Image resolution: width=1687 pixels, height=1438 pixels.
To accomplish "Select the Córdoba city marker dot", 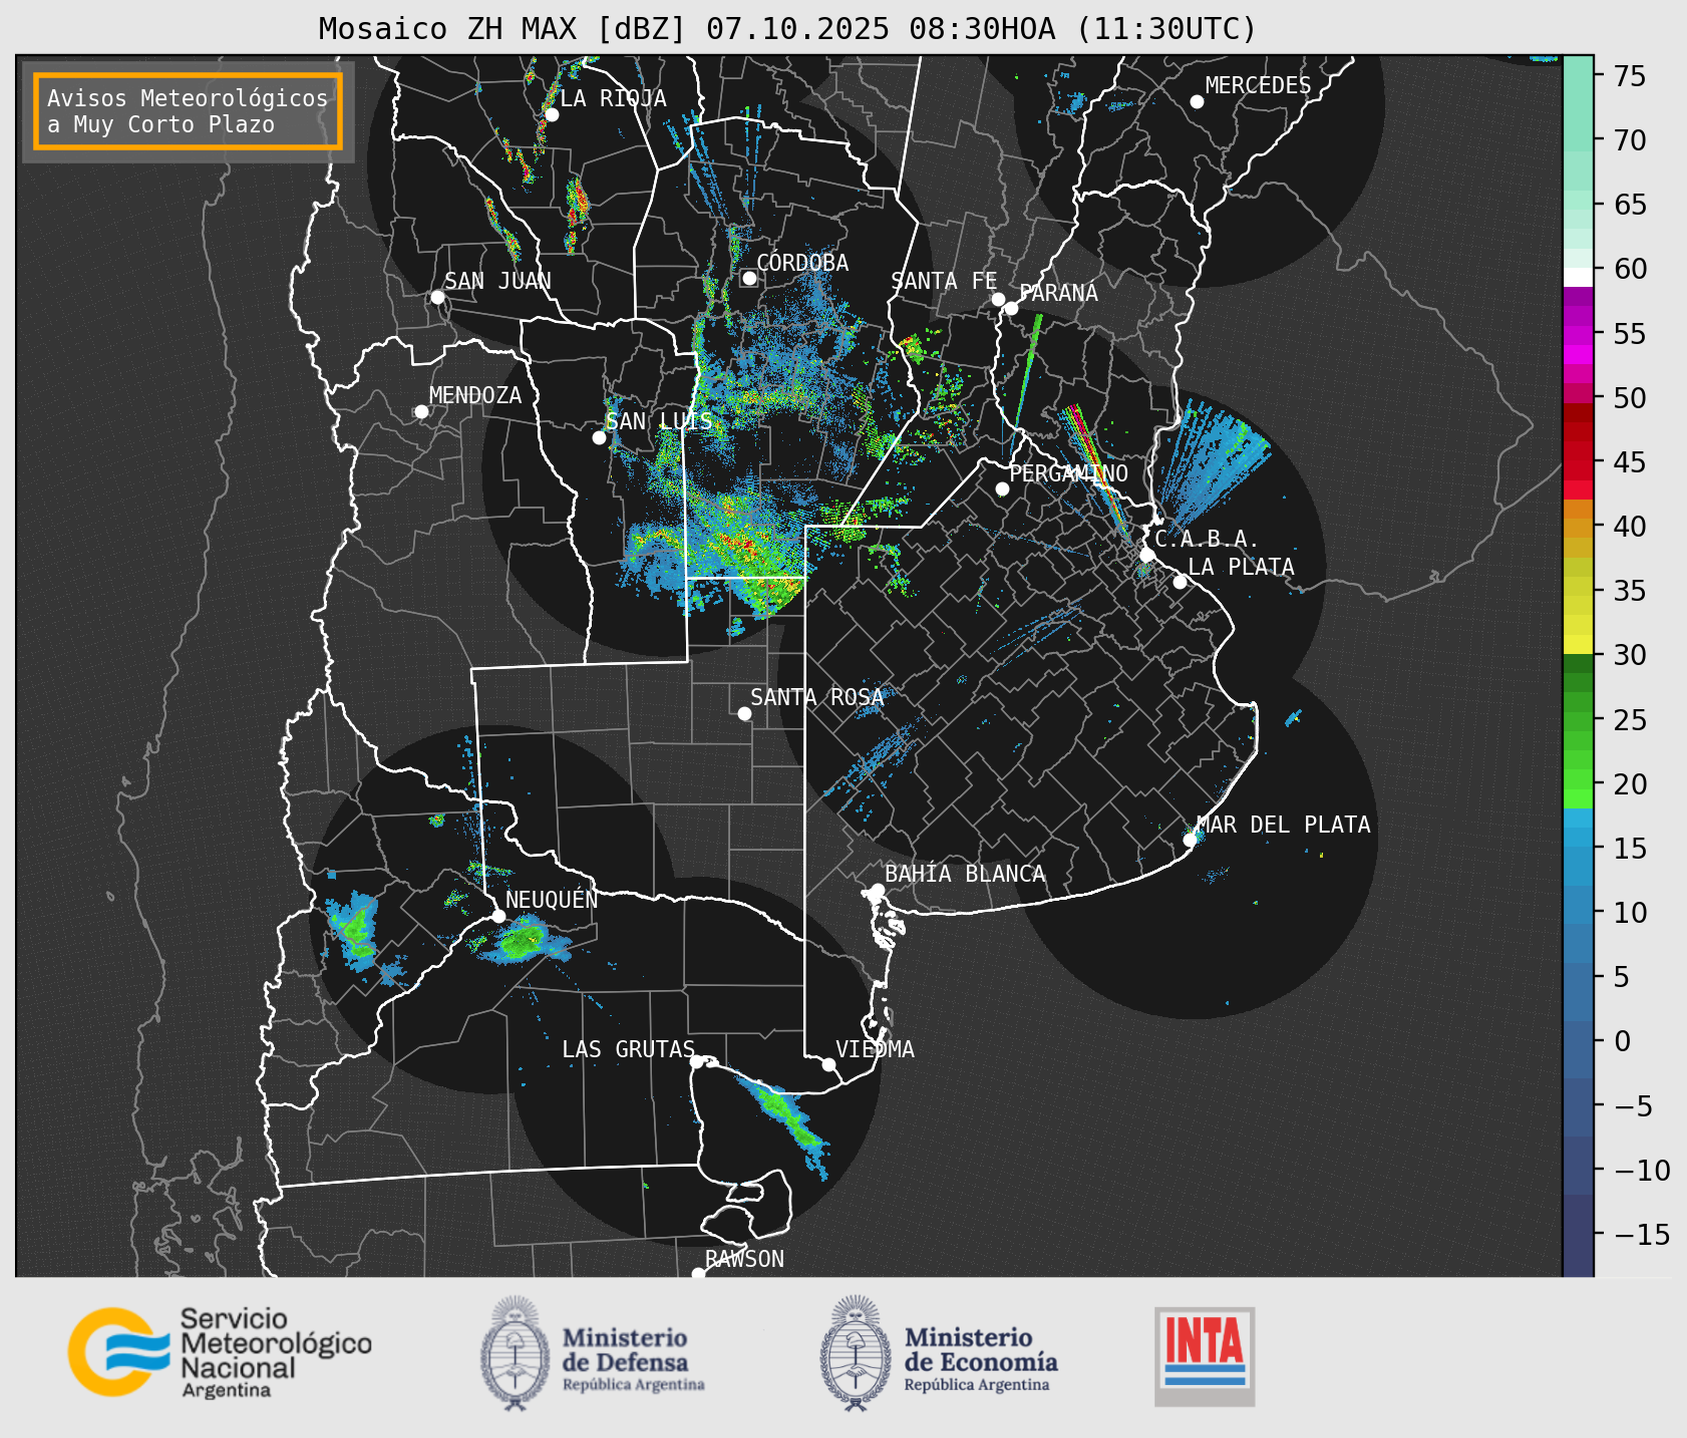I will click(x=749, y=278).
